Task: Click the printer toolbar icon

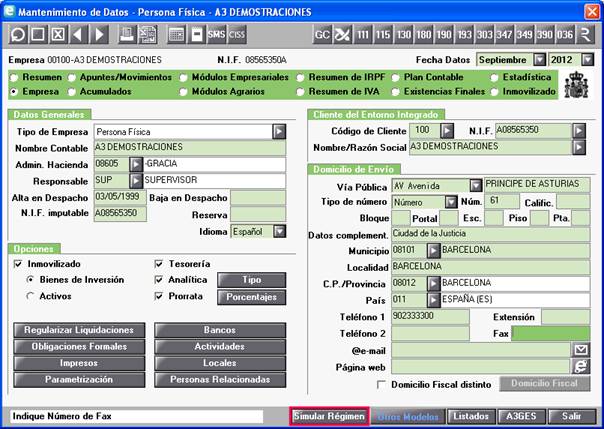Action: (127, 35)
